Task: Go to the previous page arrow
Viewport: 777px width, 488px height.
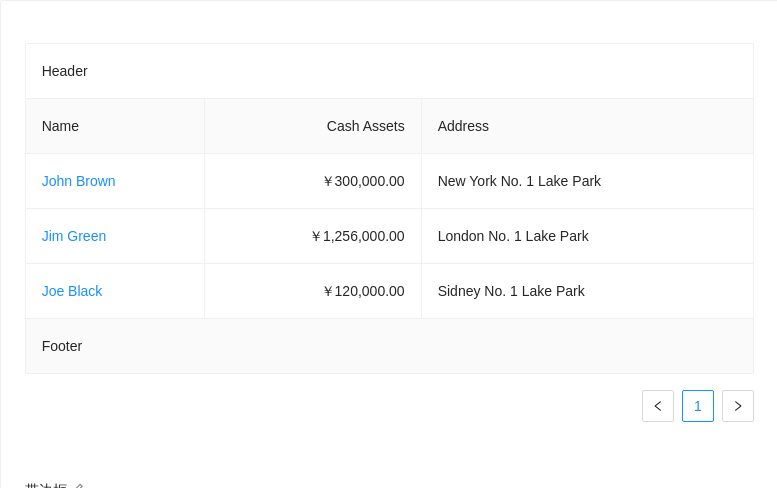Action: tap(657, 406)
